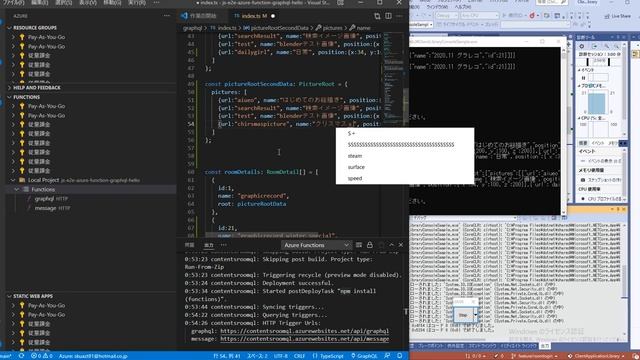640x360 pixels.
Task: Click Live Share in Visual Studio
Action: [x=618, y=16]
